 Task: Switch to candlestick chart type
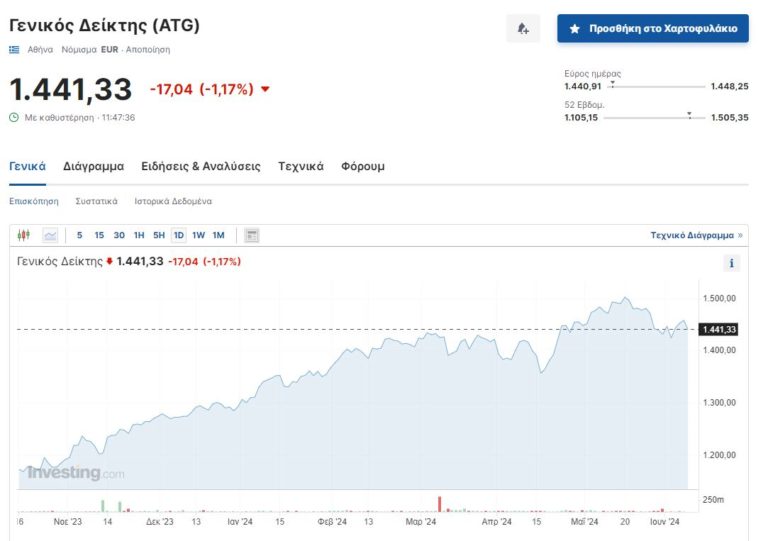click(24, 235)
